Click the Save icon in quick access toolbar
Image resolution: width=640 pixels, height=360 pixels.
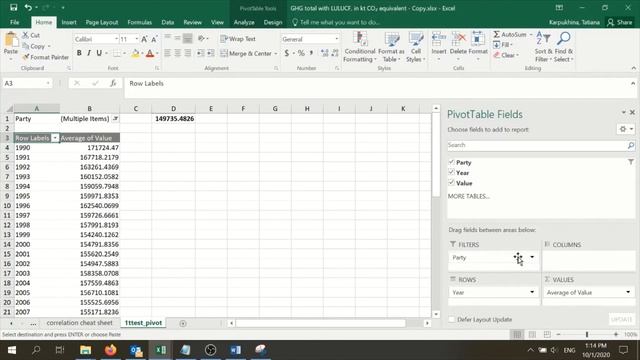coord(13,7)
